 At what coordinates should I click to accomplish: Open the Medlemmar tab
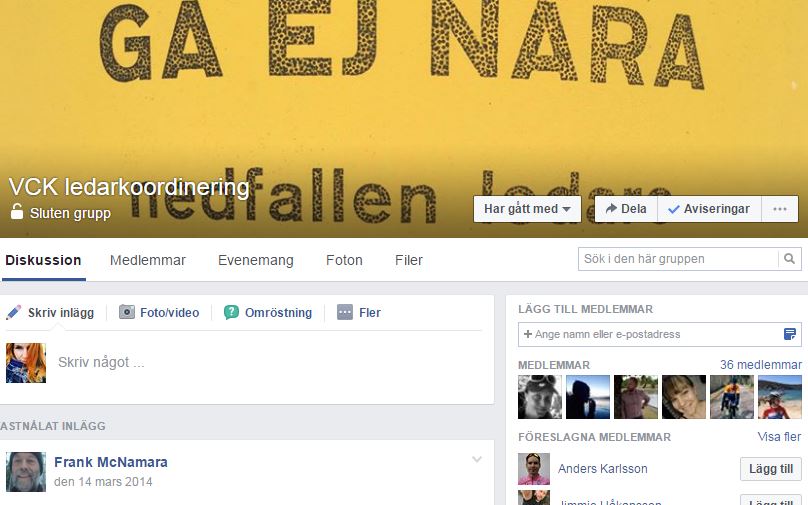tap(148, 260)
